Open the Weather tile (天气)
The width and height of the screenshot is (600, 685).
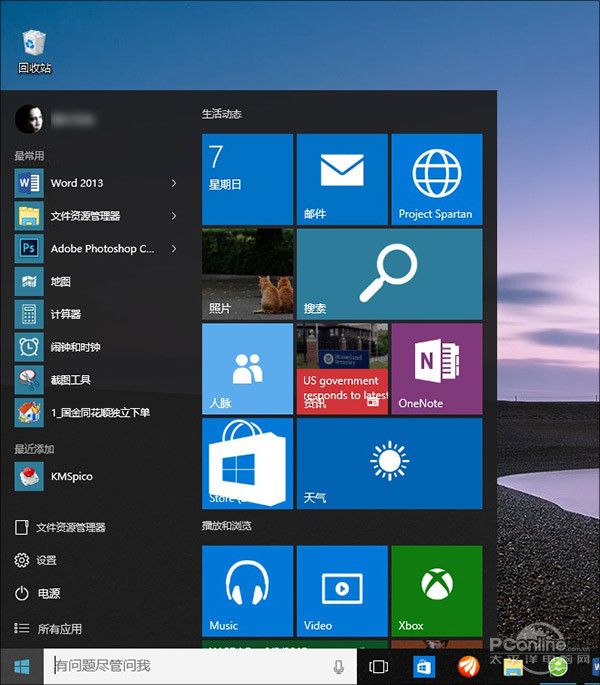(x=389, y=464)
